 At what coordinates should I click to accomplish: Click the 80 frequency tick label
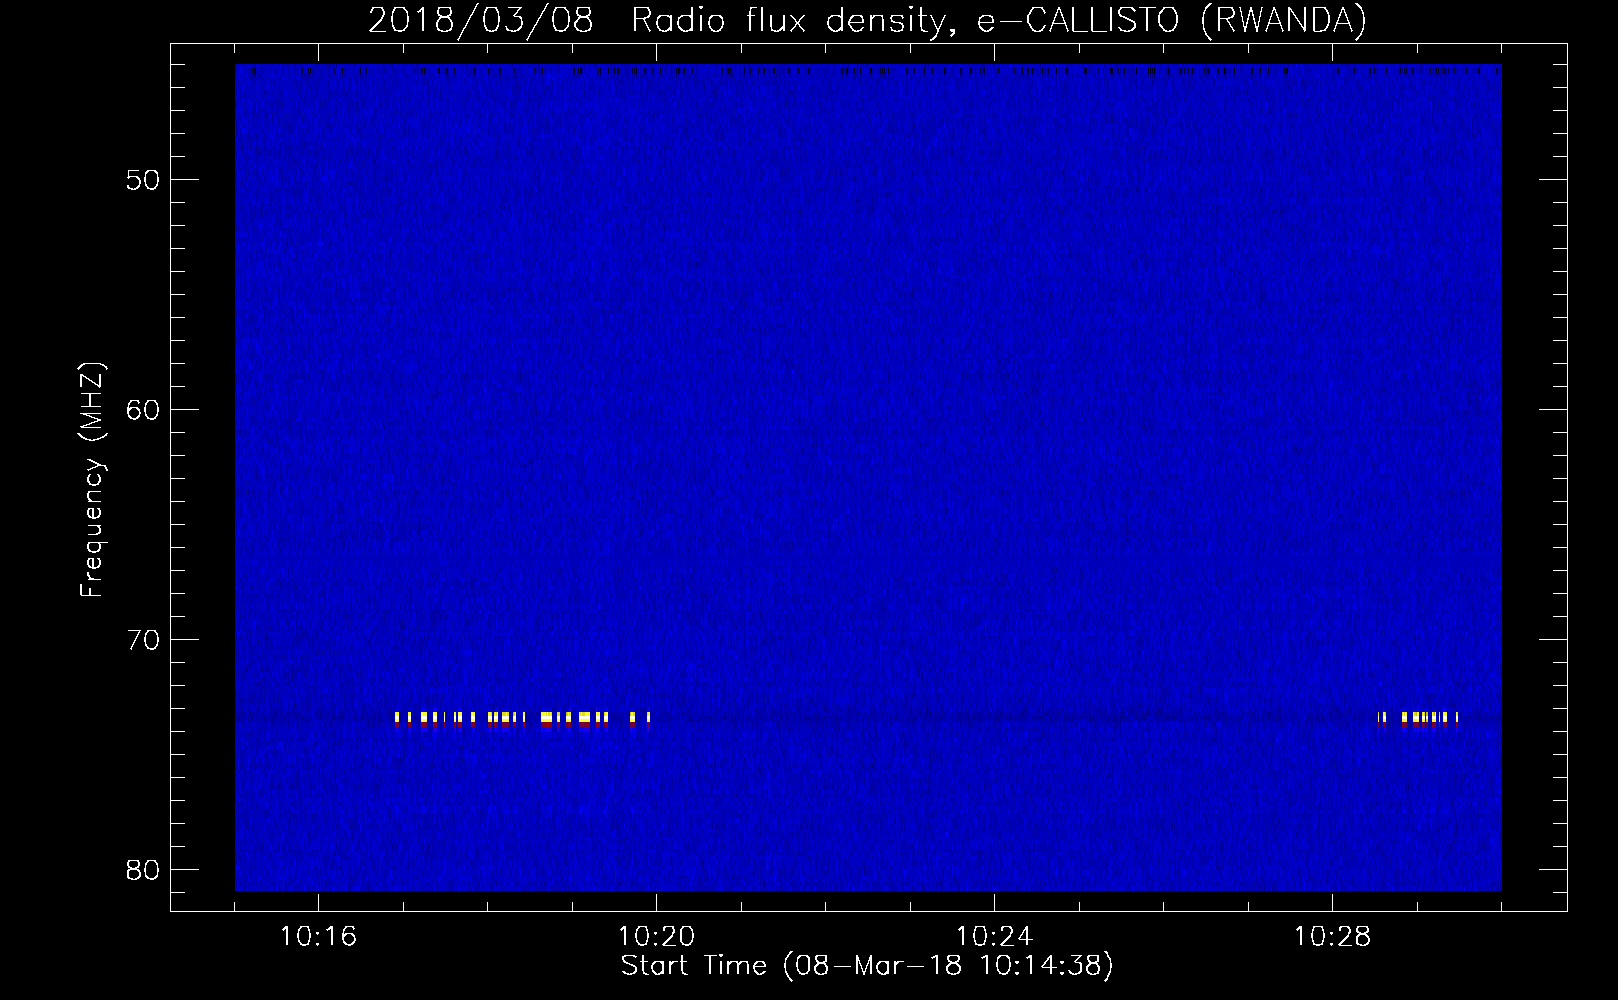pos(143,870)
